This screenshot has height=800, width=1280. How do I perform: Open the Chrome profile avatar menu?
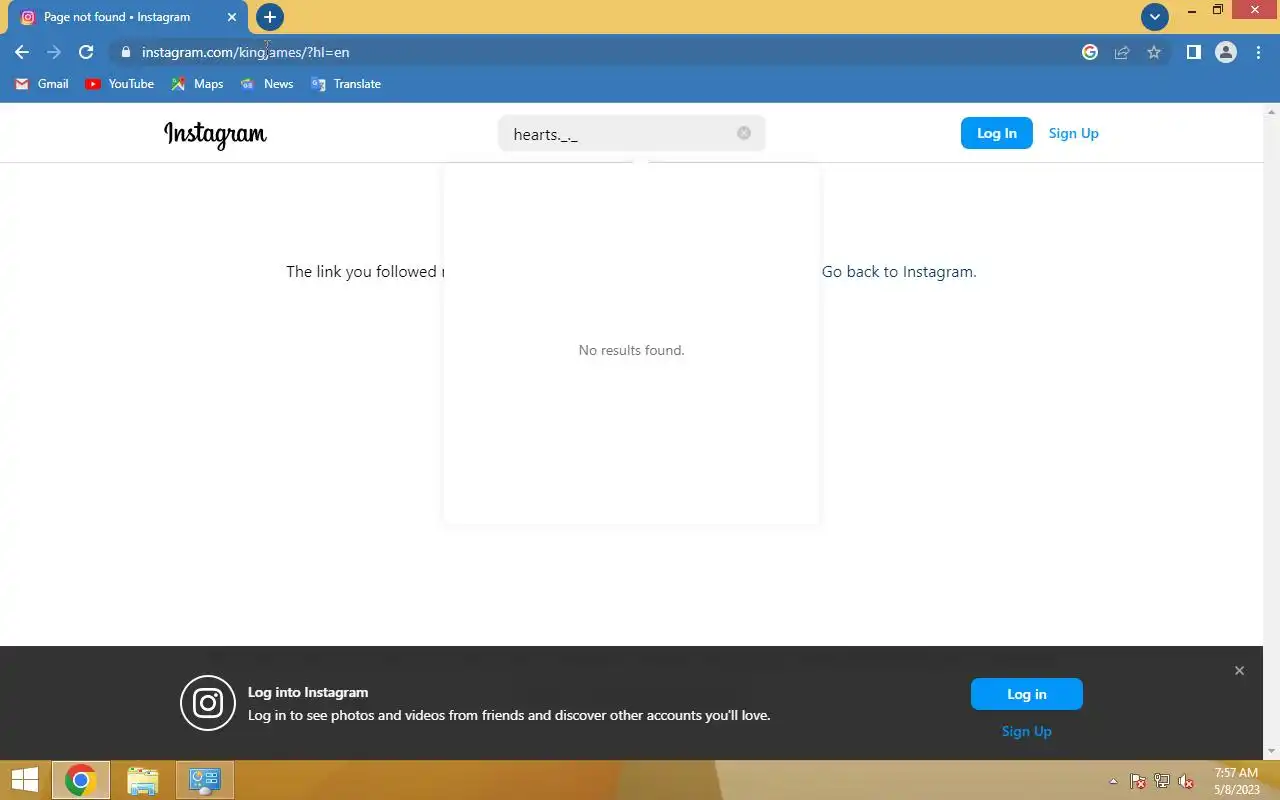click(x=1226, y=52)
